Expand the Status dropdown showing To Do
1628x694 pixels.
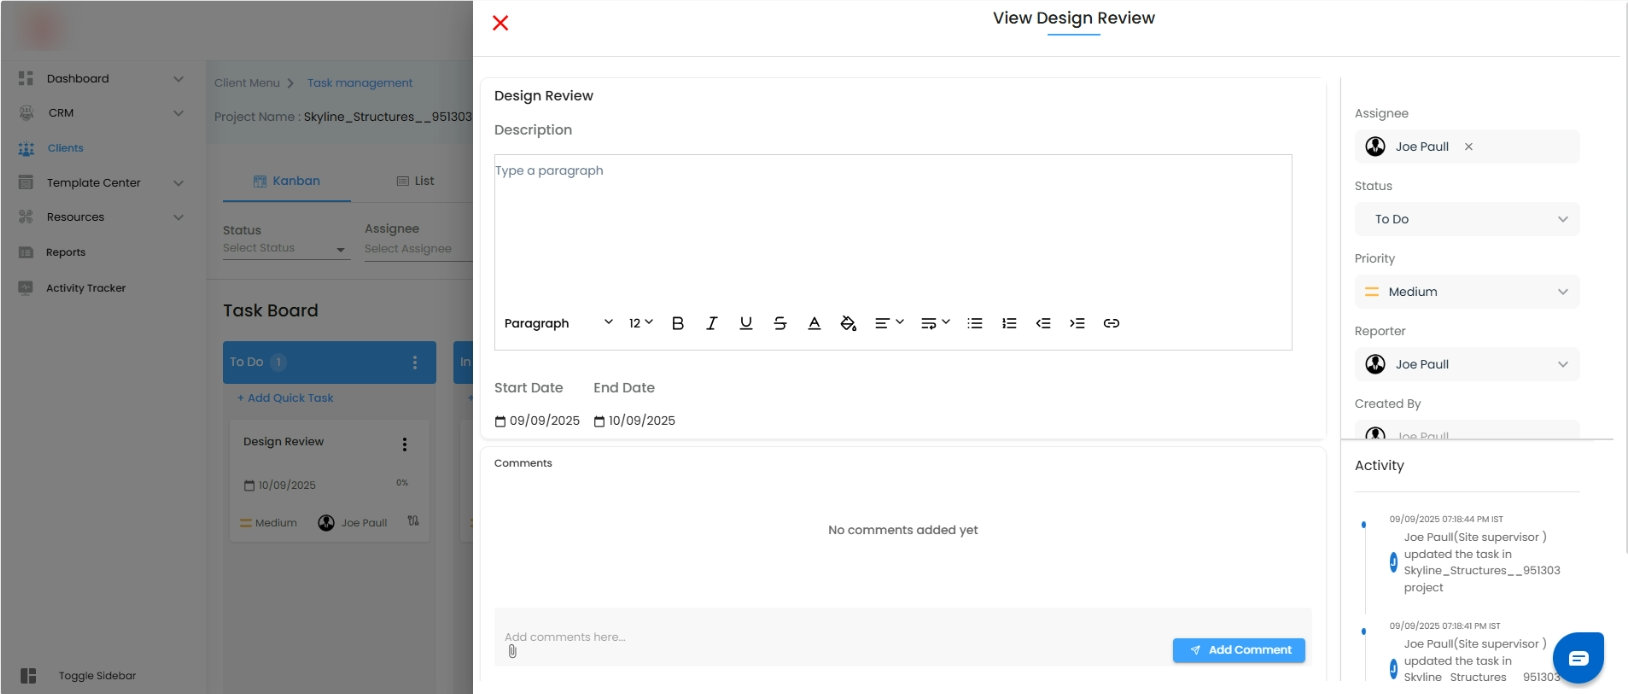[1467, 219]
